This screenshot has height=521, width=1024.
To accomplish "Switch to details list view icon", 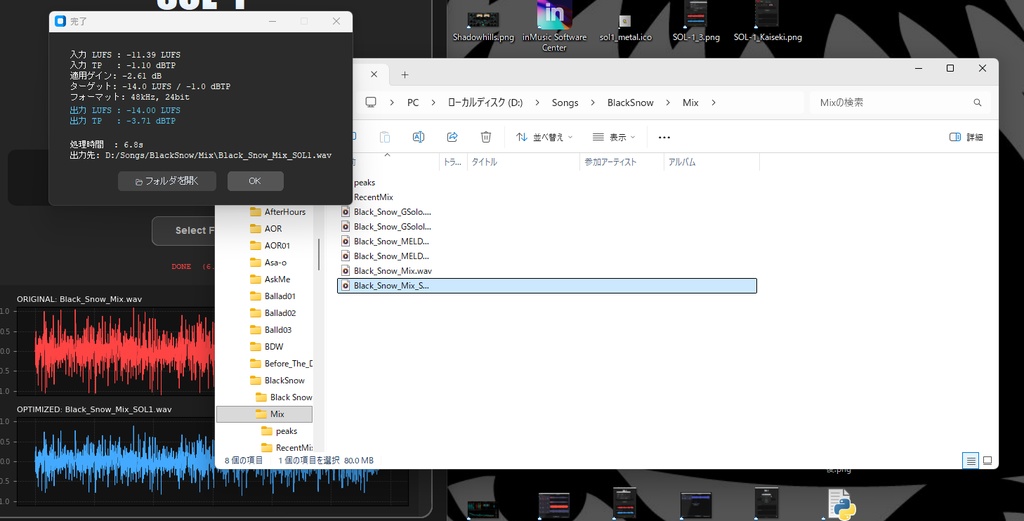I will tap(970, 461).
